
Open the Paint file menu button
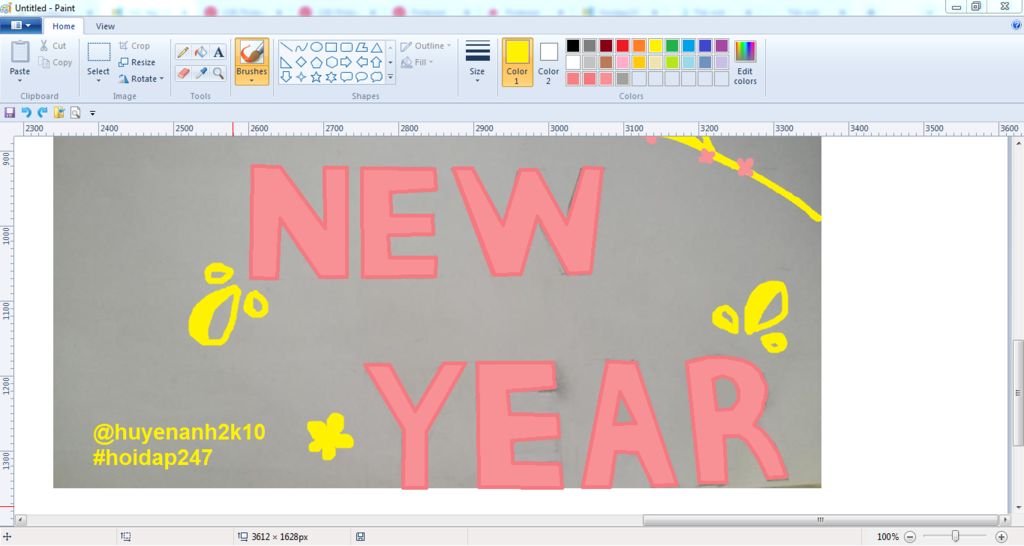point(21,25)
